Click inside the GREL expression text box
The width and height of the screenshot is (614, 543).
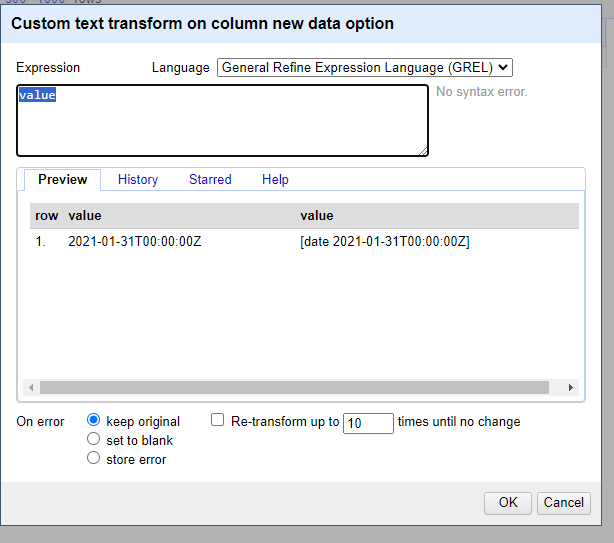(222, 121)
